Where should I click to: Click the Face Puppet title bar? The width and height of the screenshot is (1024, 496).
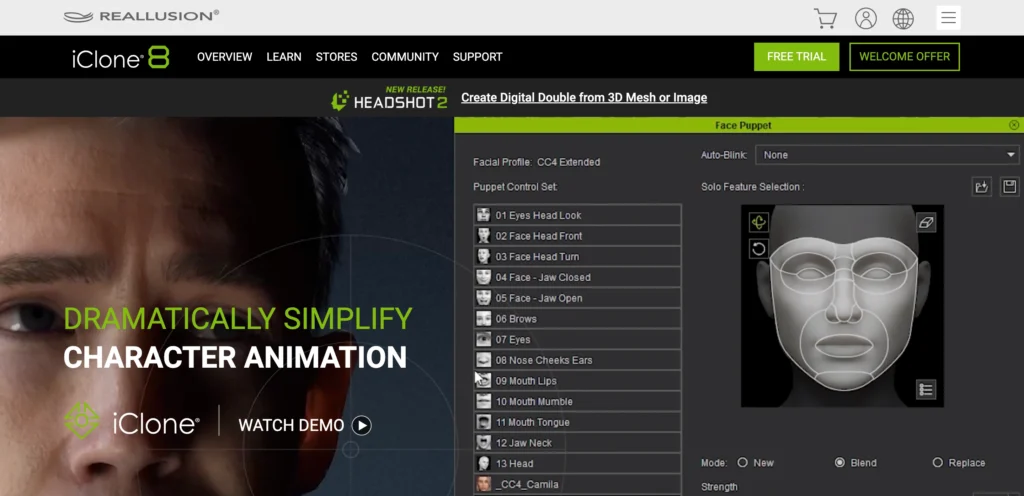coord(739,125)
